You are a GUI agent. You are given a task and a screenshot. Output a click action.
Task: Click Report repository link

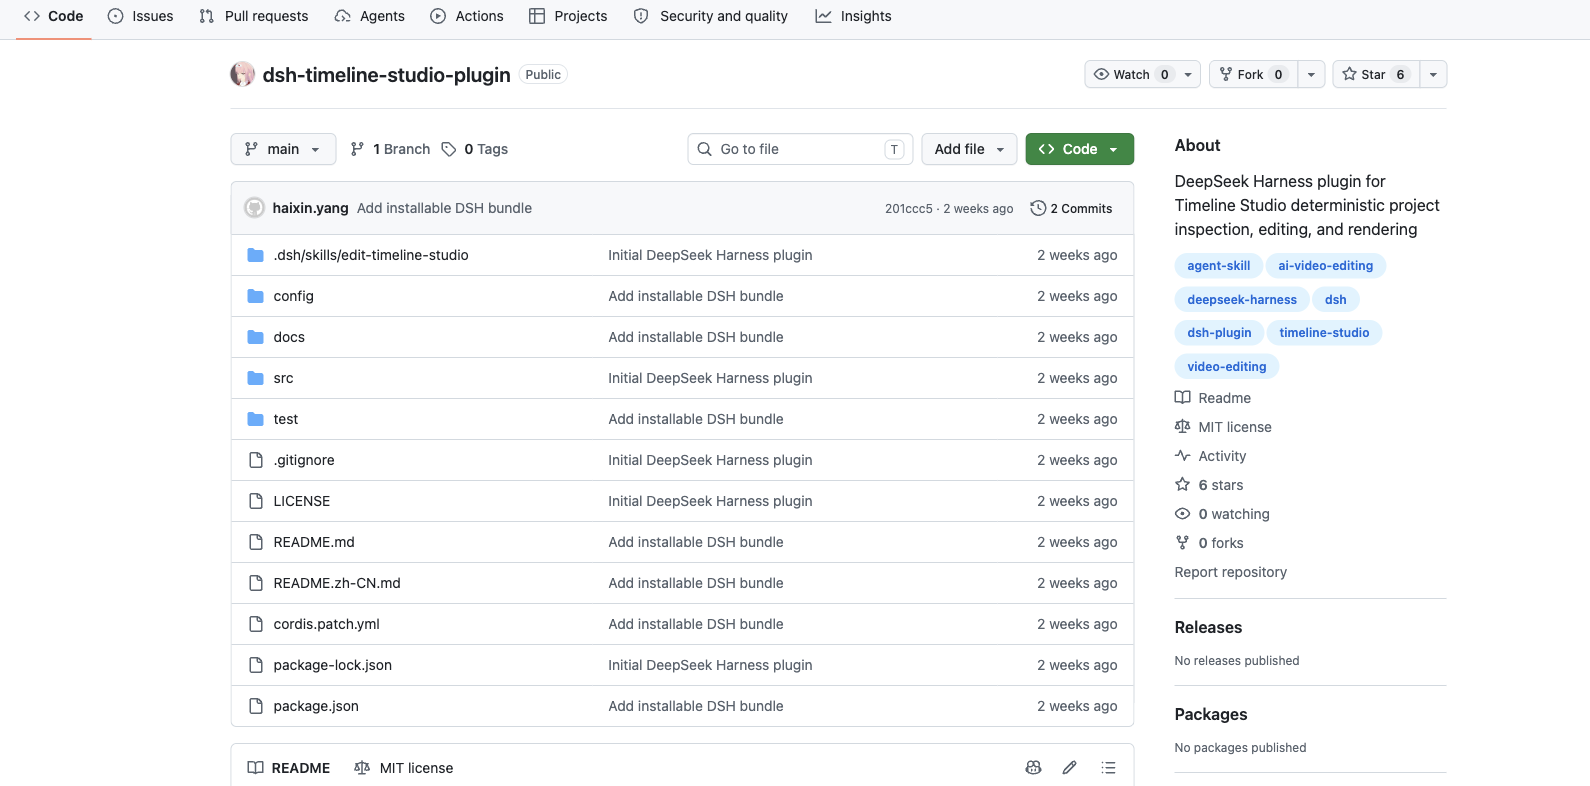pos(1231,572)
